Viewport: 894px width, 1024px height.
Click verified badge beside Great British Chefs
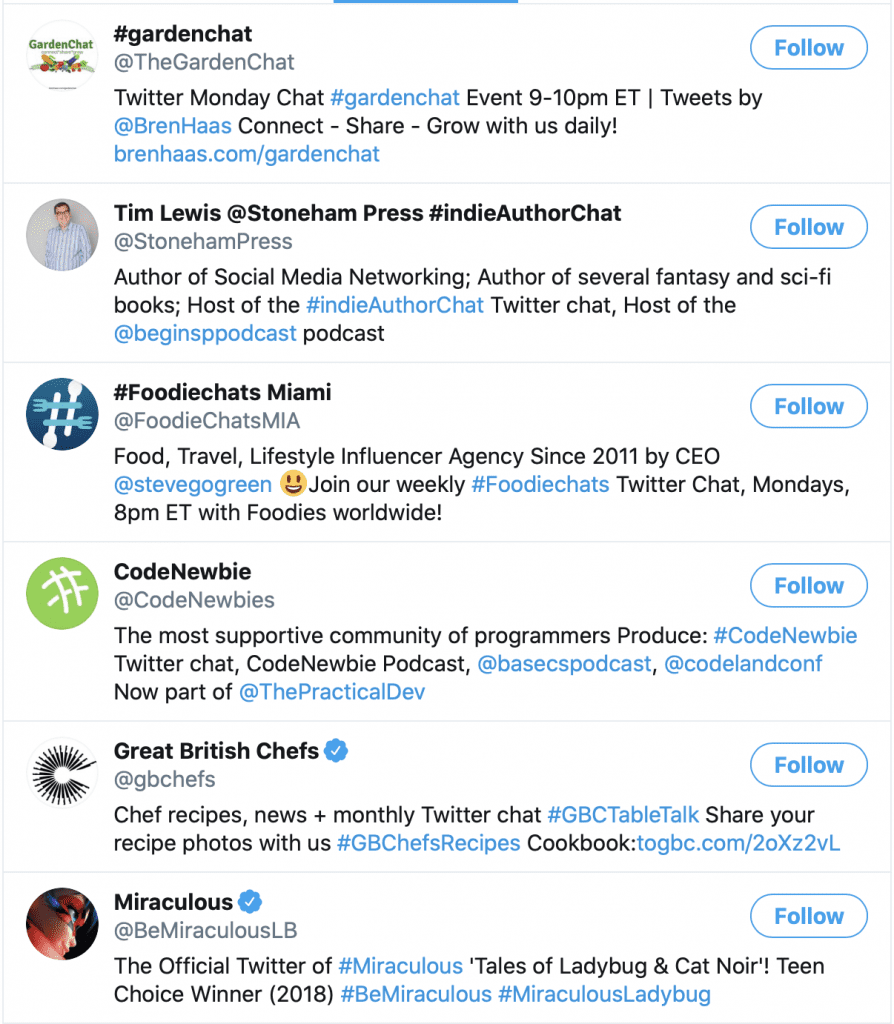click(337, 751)
